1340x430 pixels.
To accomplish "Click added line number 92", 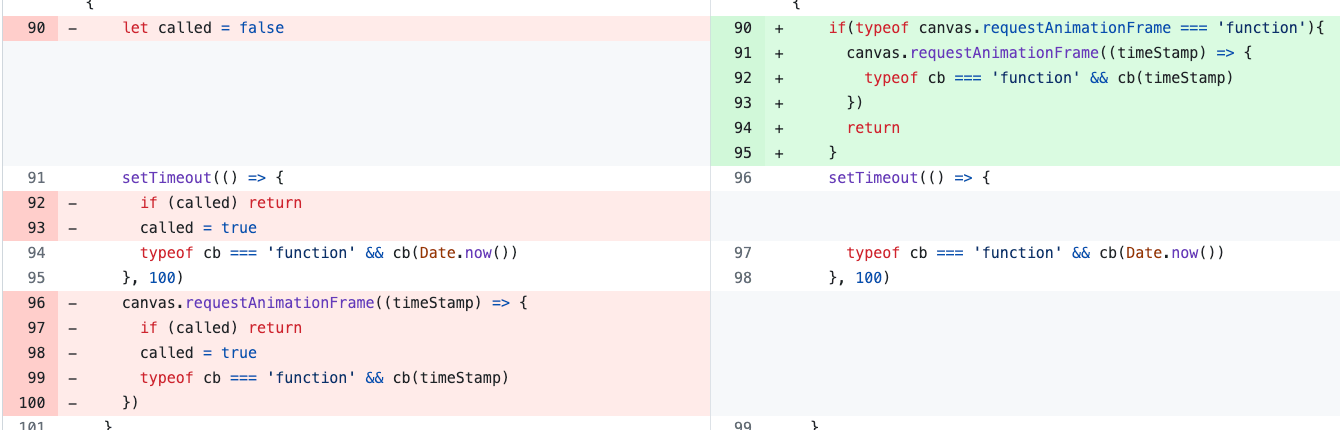I will [742, 78].
